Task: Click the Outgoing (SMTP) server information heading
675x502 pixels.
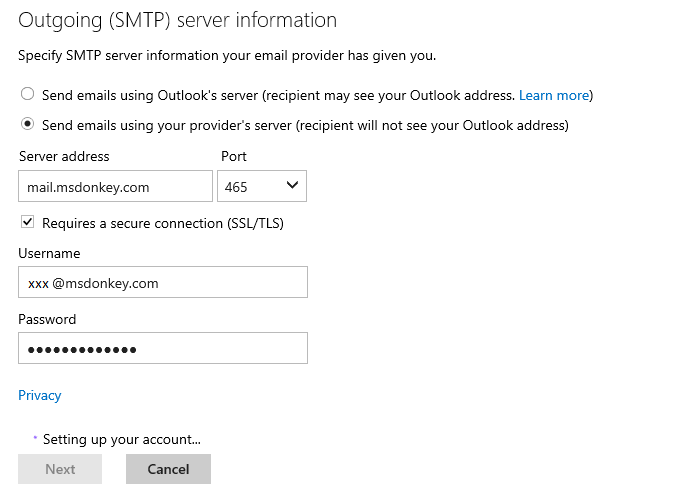Action: 178,20
